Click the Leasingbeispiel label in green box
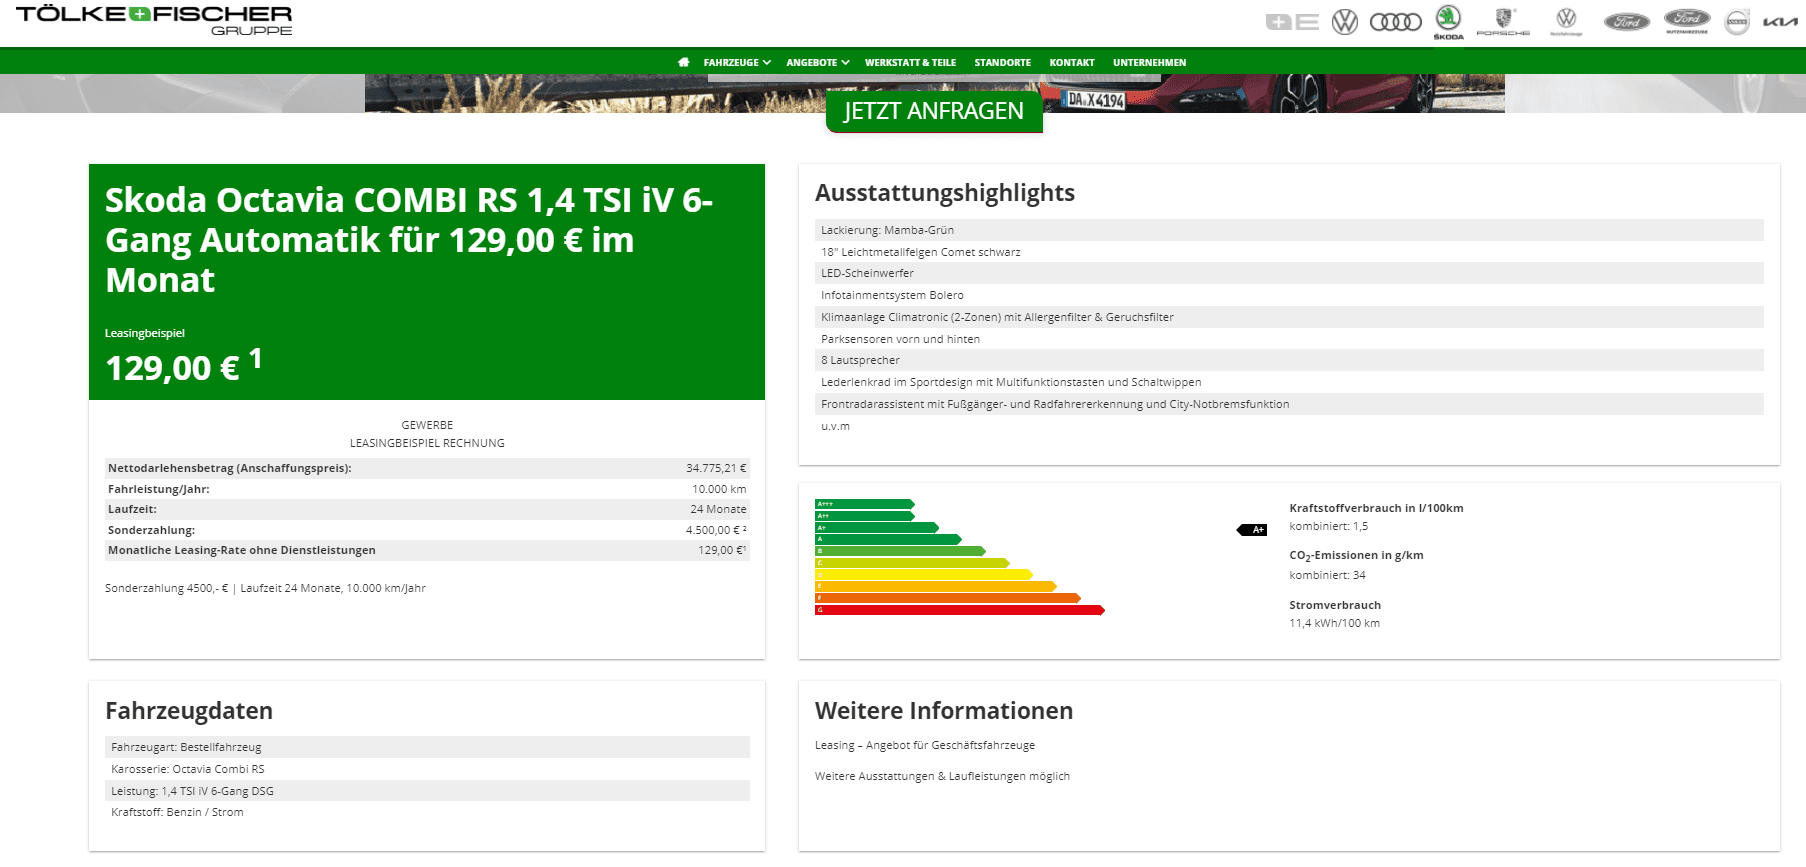 pyautogui.click(x=145, y=333)
